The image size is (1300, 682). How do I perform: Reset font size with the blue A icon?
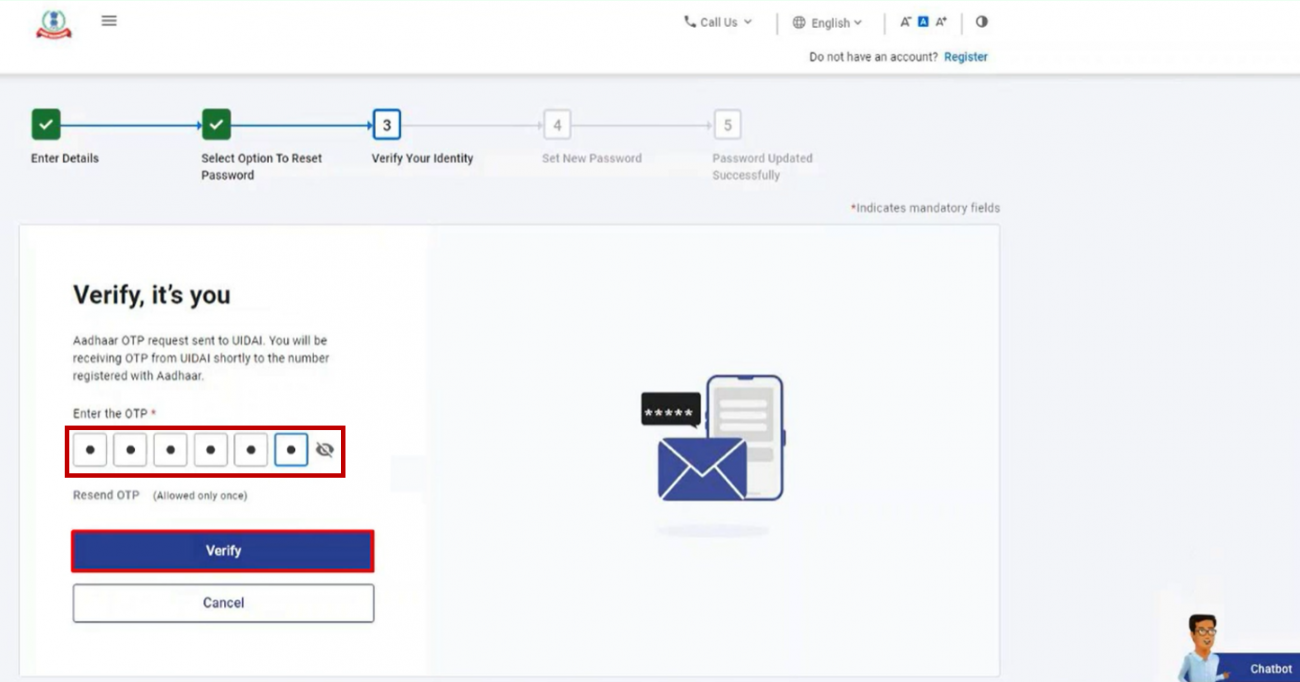pos(921,20)
